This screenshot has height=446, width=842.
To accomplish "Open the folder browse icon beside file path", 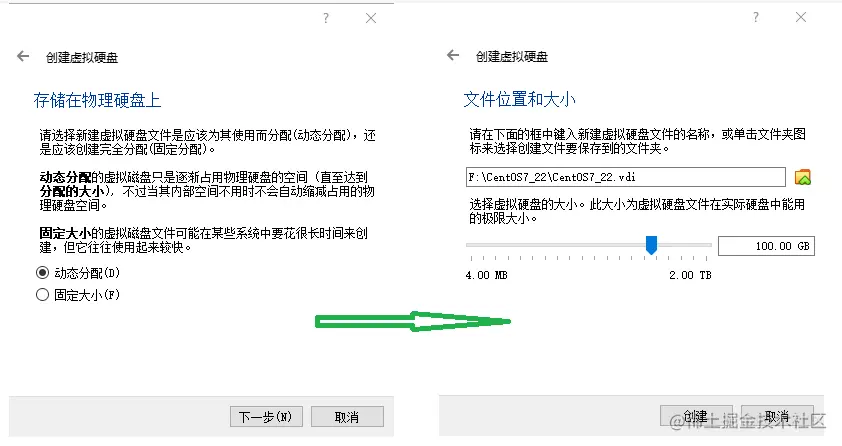I will (803, 177).
